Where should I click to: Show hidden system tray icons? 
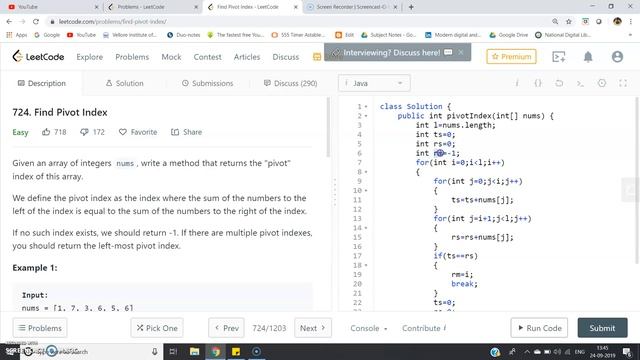pos(527,351)
